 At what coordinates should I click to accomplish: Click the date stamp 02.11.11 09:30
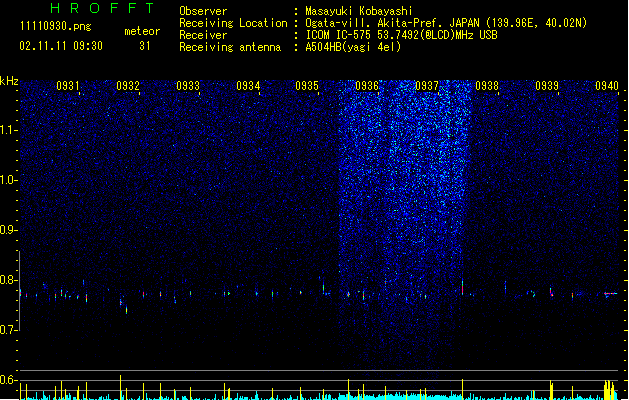pos(61,46)
